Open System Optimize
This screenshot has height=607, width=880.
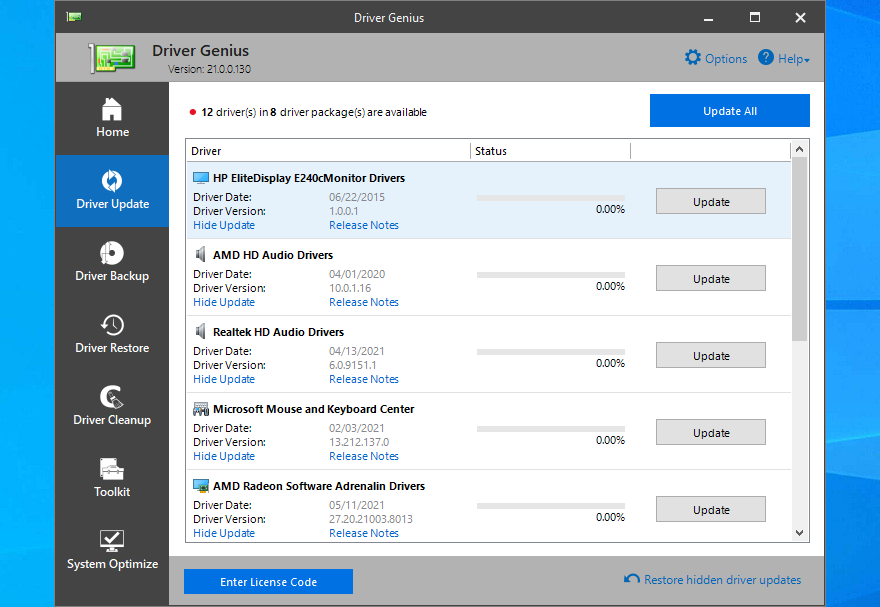(112, 551)
